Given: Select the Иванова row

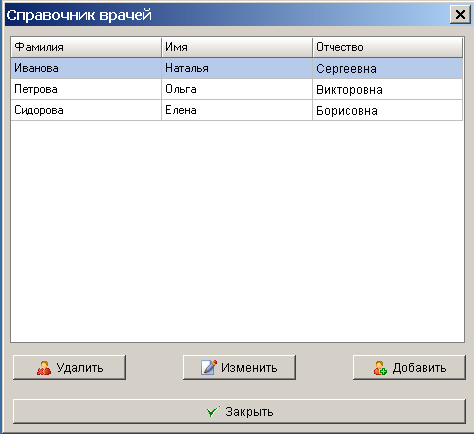Looking at the screenshot, I should pos(237,68).
